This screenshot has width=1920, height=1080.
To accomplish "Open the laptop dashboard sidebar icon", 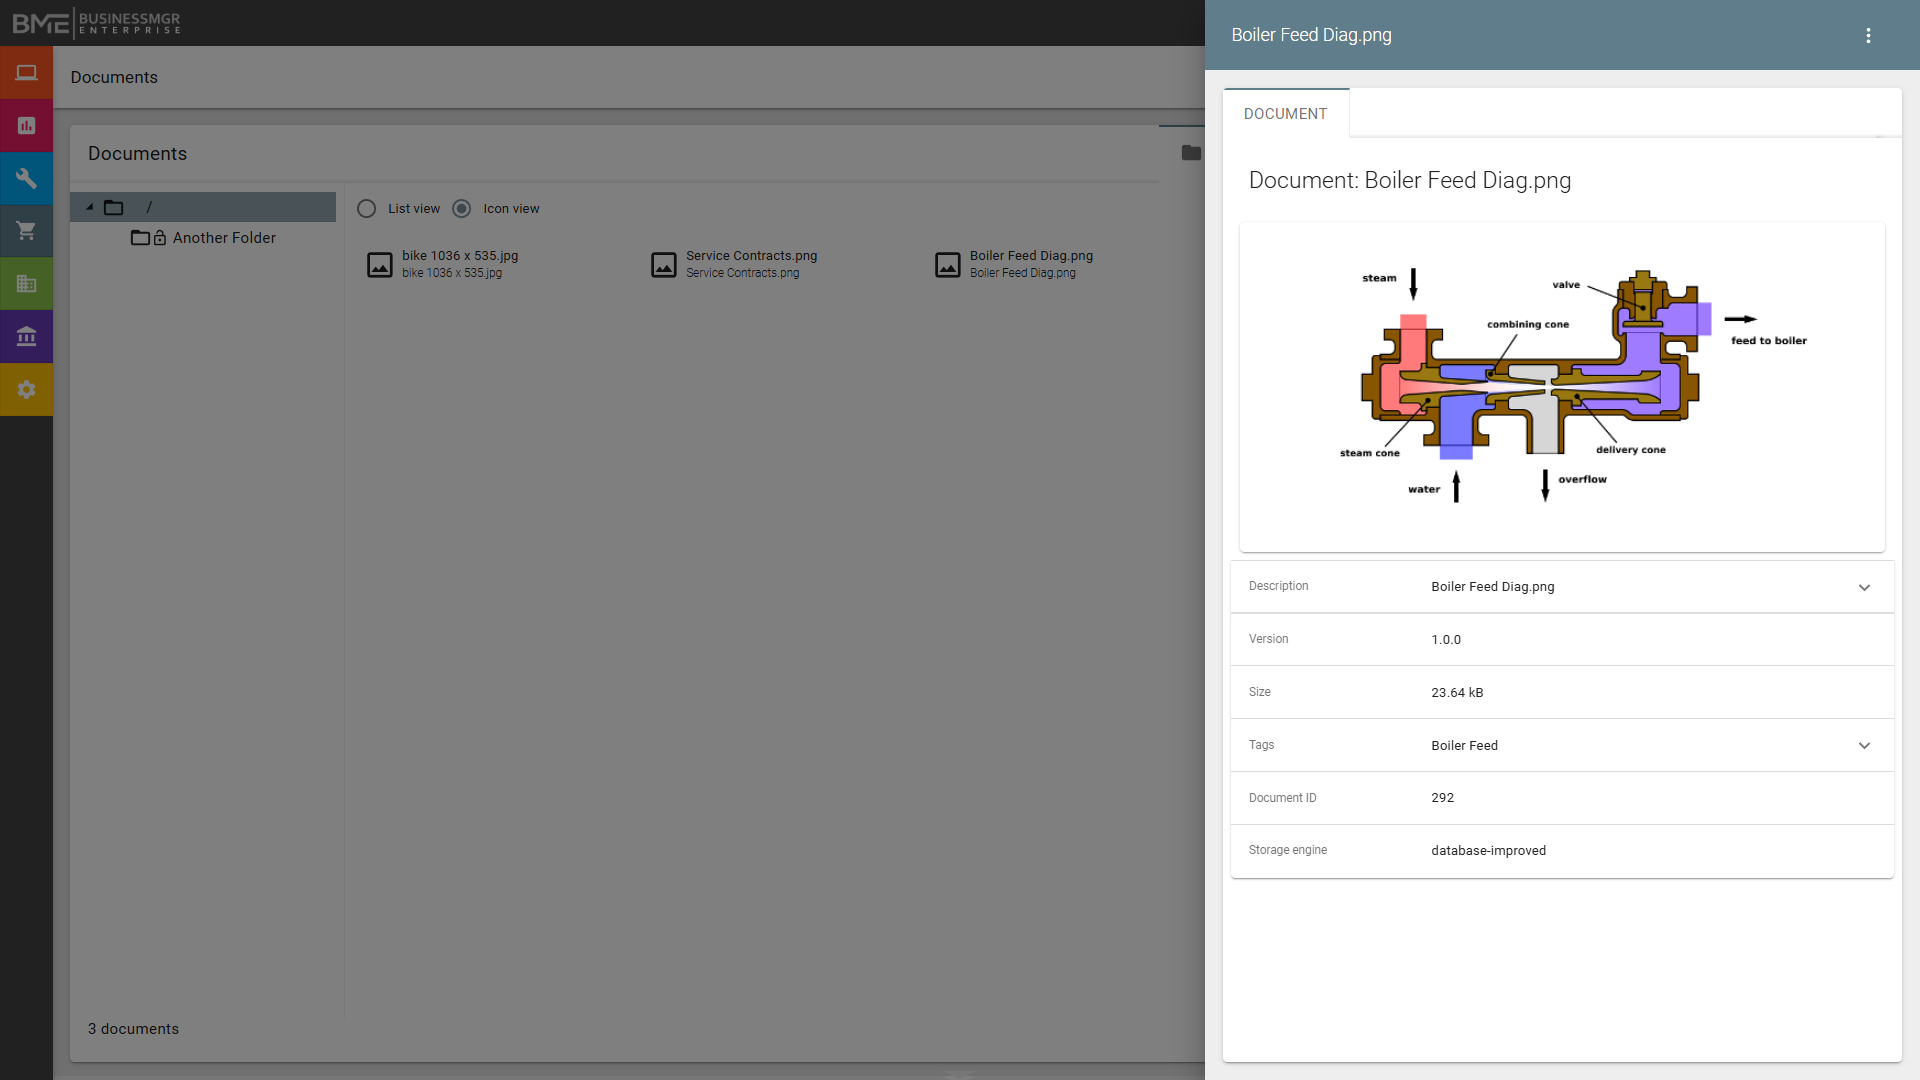I will (x=26, y=73).
